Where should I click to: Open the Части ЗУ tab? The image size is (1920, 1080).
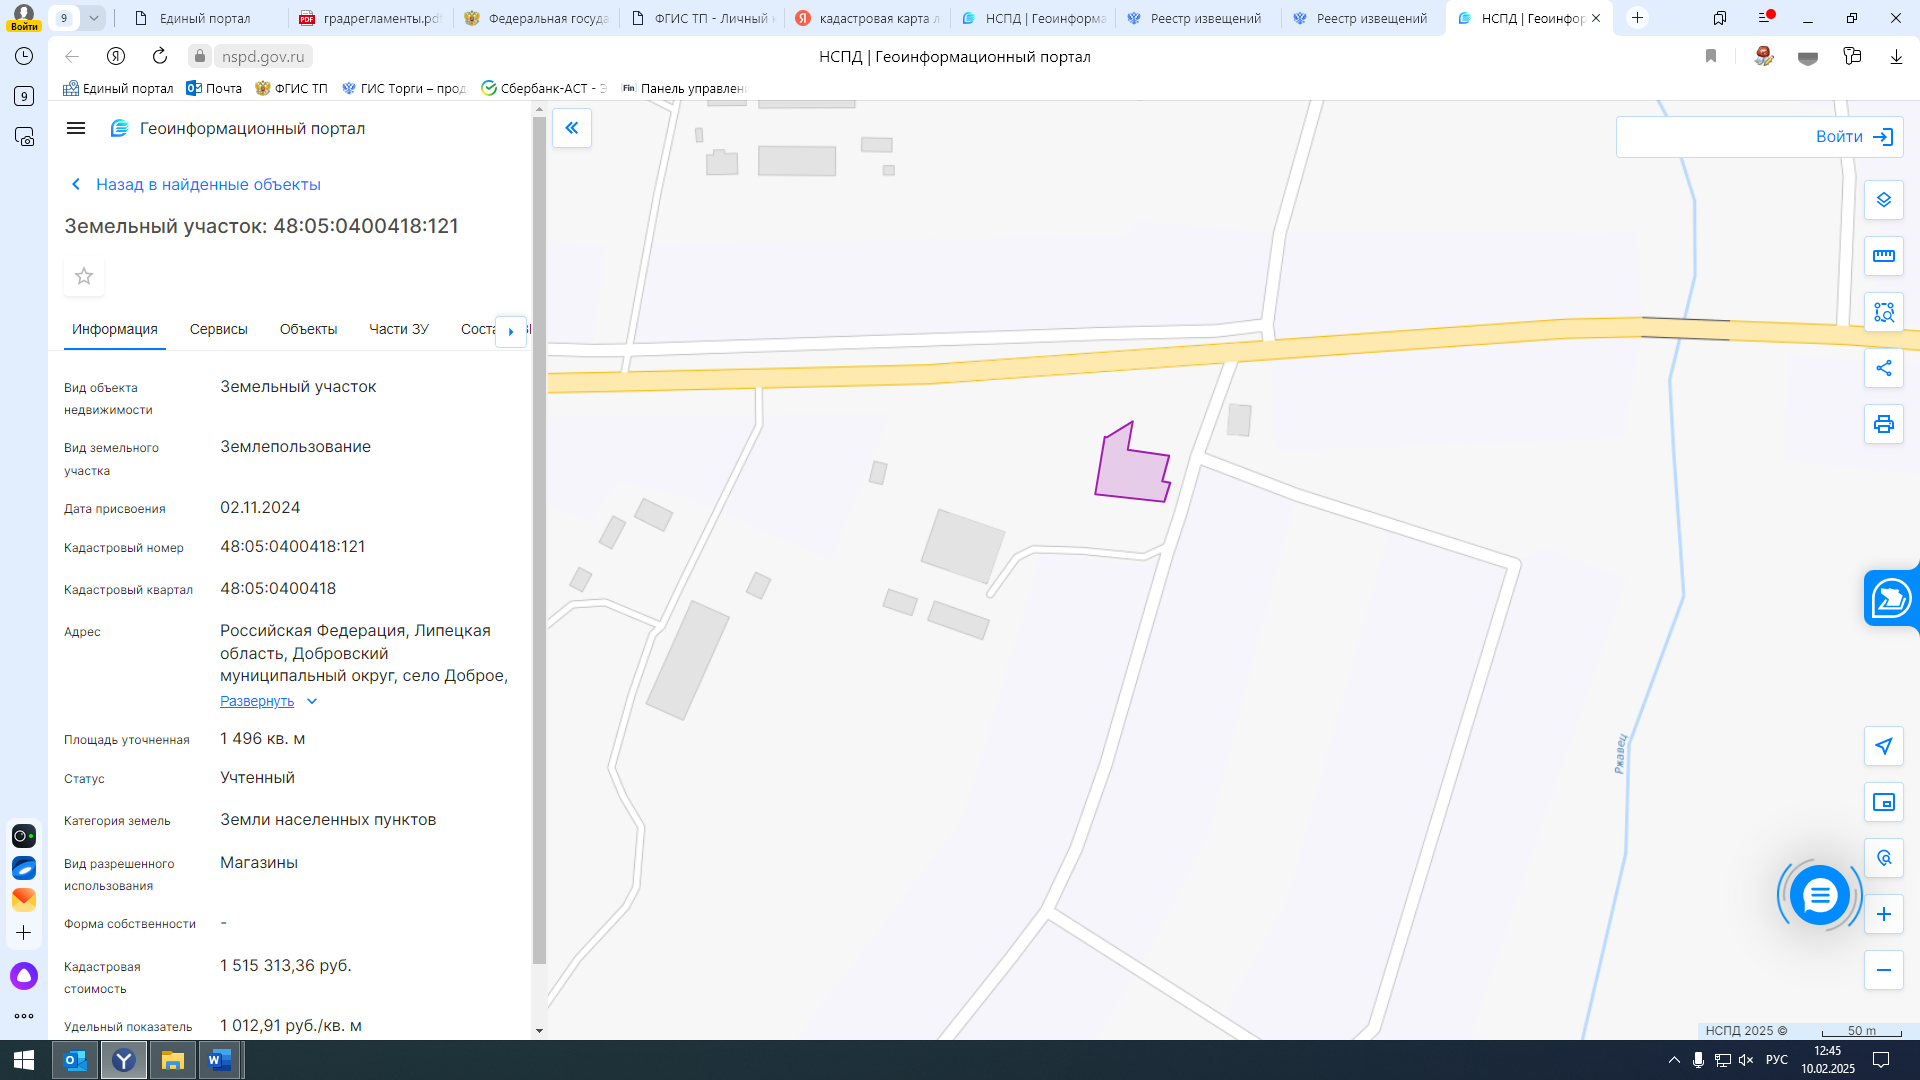[398, 329]
